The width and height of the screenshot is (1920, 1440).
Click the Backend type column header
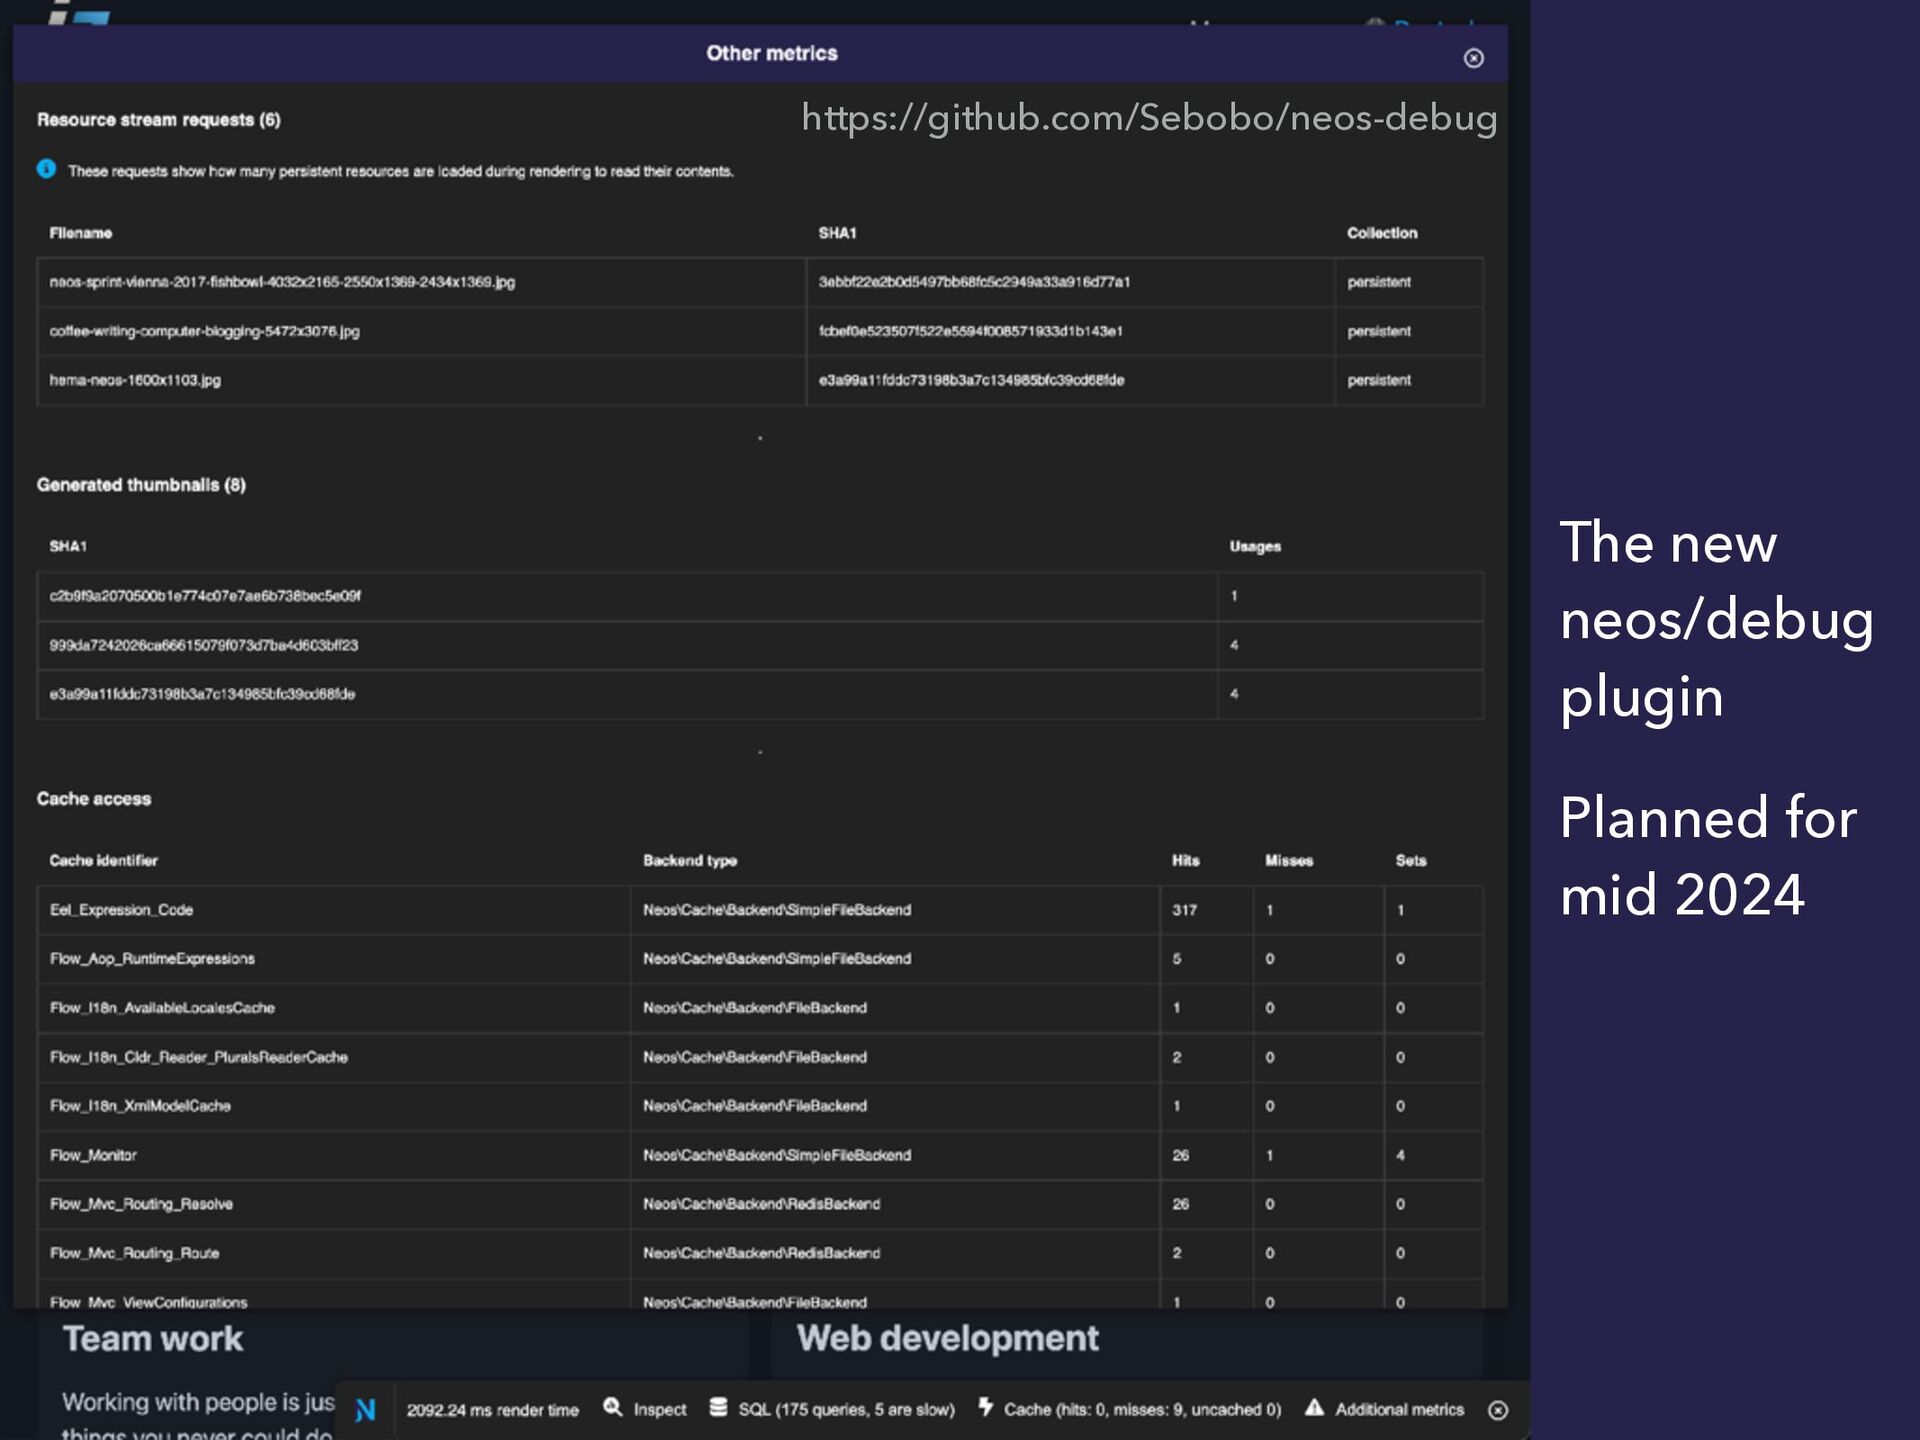690,860
